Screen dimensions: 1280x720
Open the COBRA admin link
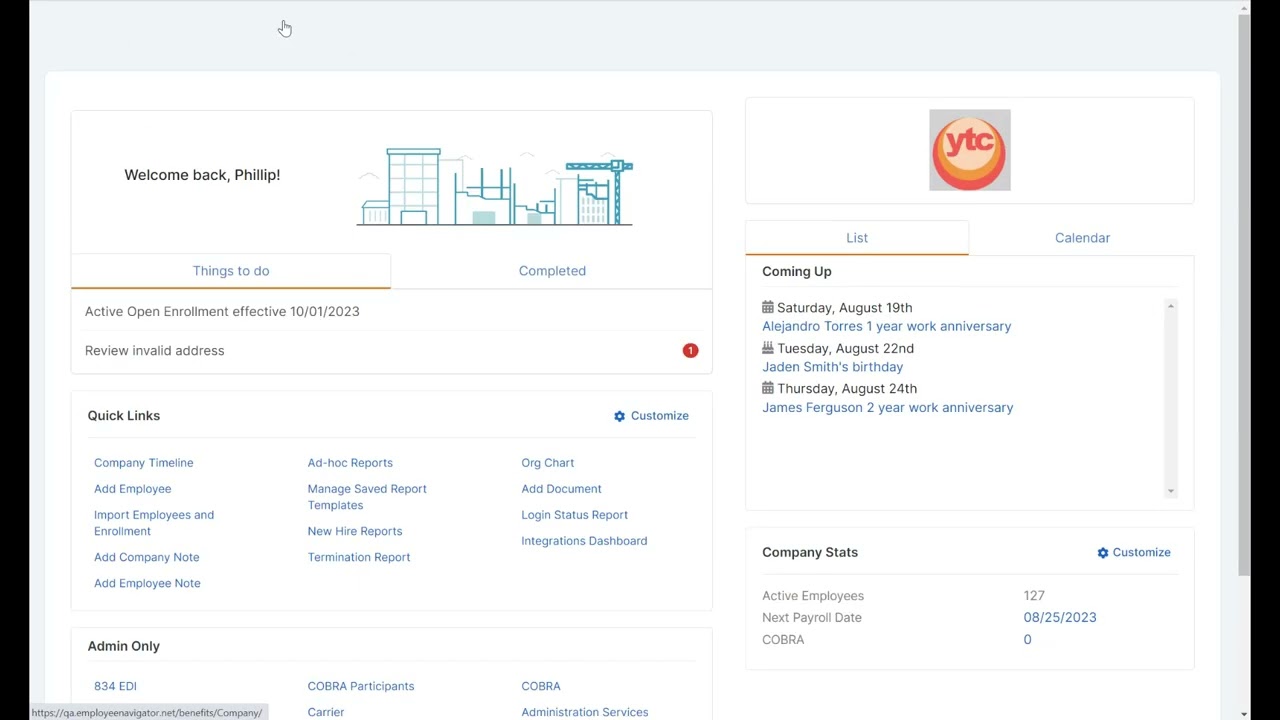coord(541,686)
